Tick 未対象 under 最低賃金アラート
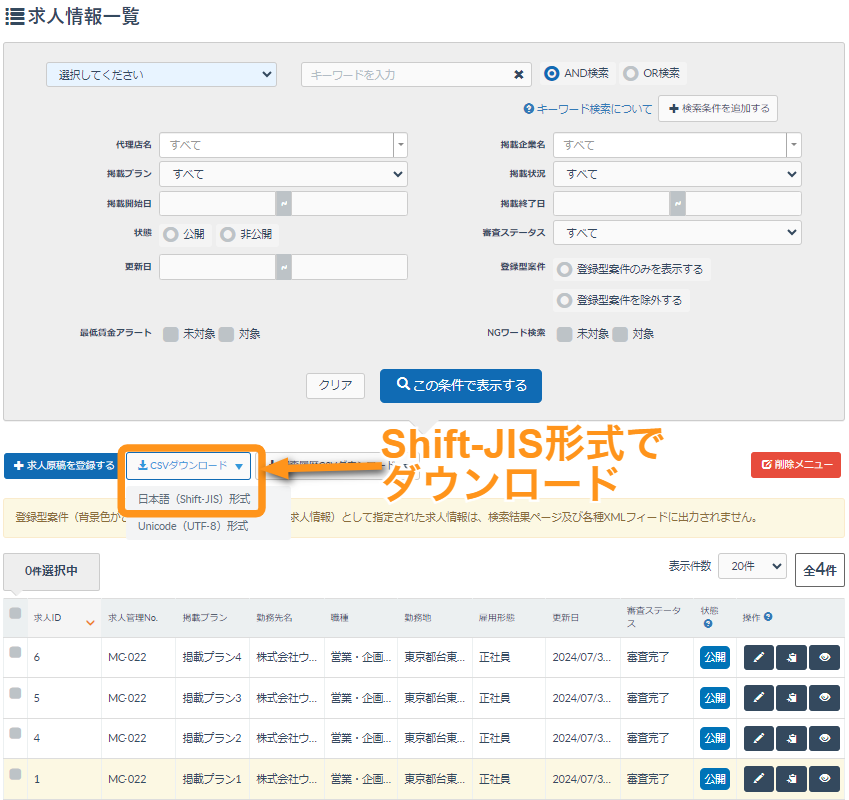This screenshot has height=800, width=849. point(171,334)
